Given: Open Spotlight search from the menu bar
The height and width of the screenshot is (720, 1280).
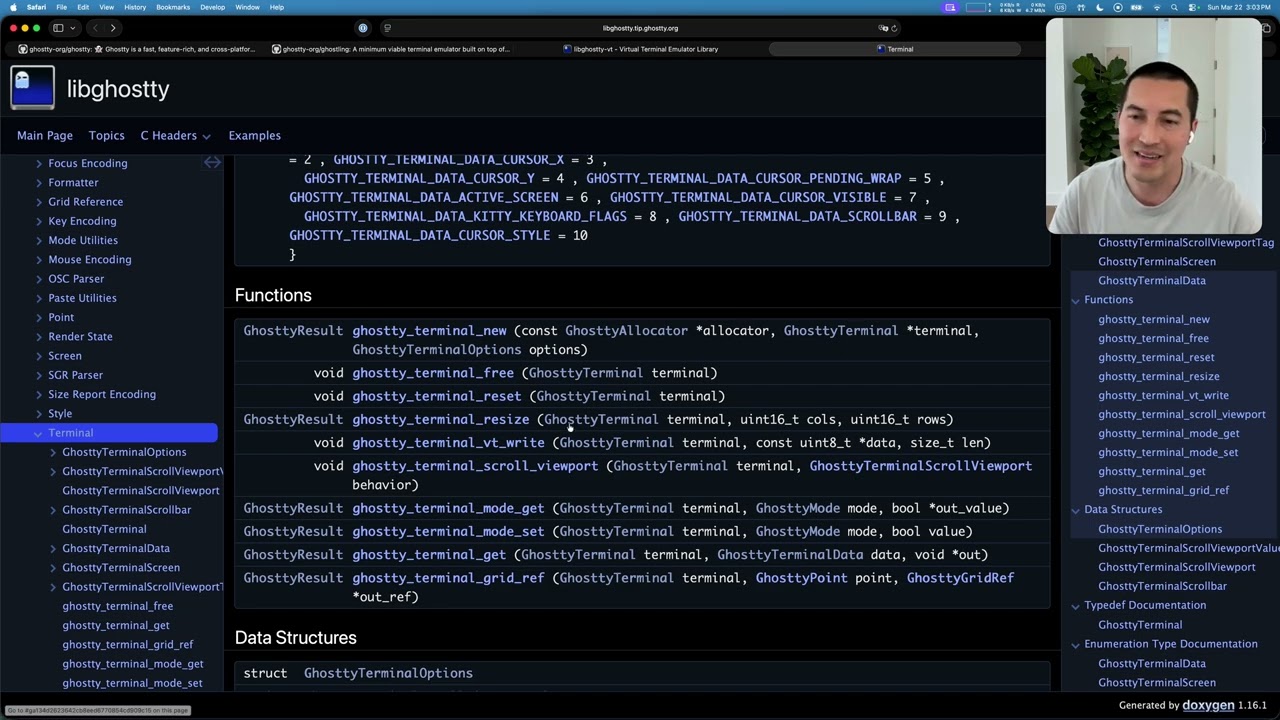Looking at the screenshot, I should click(1175, 7).
